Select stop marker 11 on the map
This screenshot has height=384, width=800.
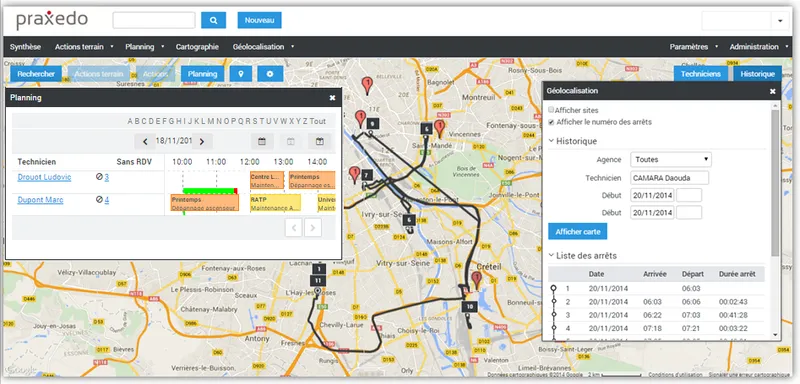317,280
